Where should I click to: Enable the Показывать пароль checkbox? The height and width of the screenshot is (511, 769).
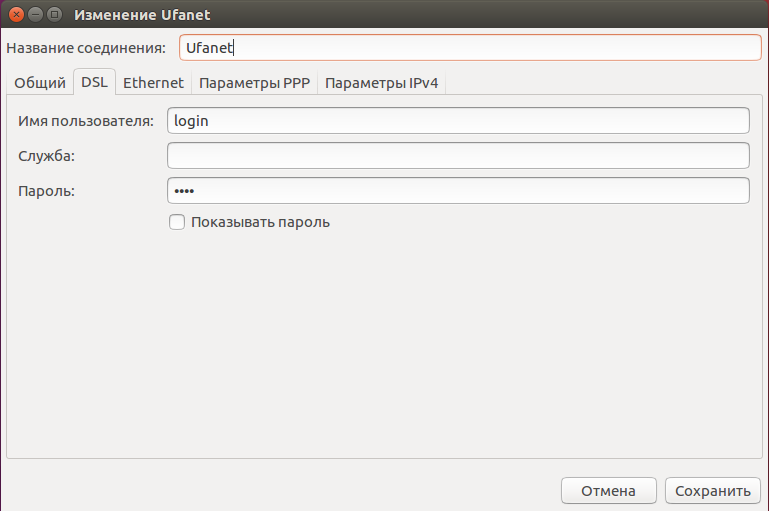tap(177, 222)
